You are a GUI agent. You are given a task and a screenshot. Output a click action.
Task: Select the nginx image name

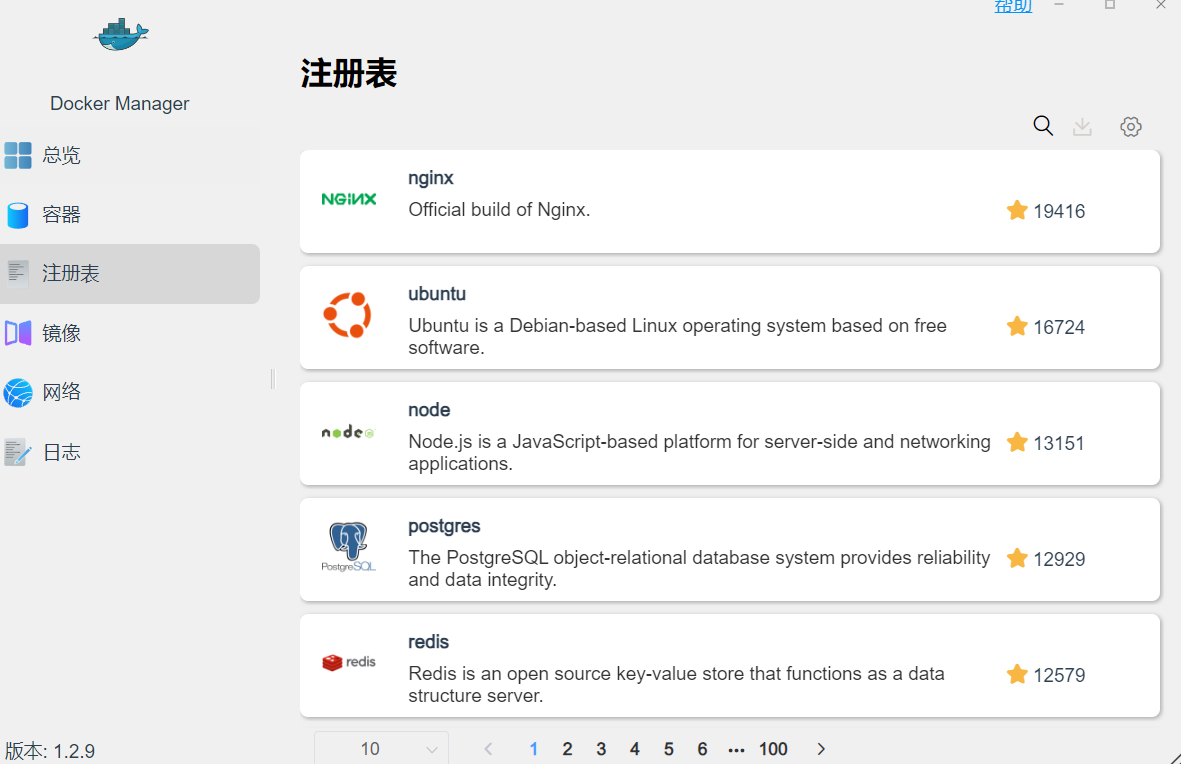(x=431, y=179)
